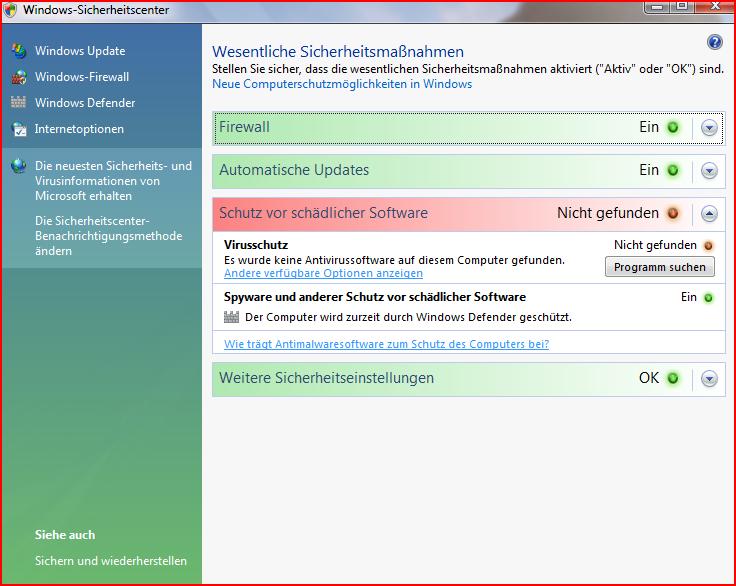The height and width of the screenshot is (586, 736).
Task: Click the Internetoptionen icon
Action: [19, 129]
